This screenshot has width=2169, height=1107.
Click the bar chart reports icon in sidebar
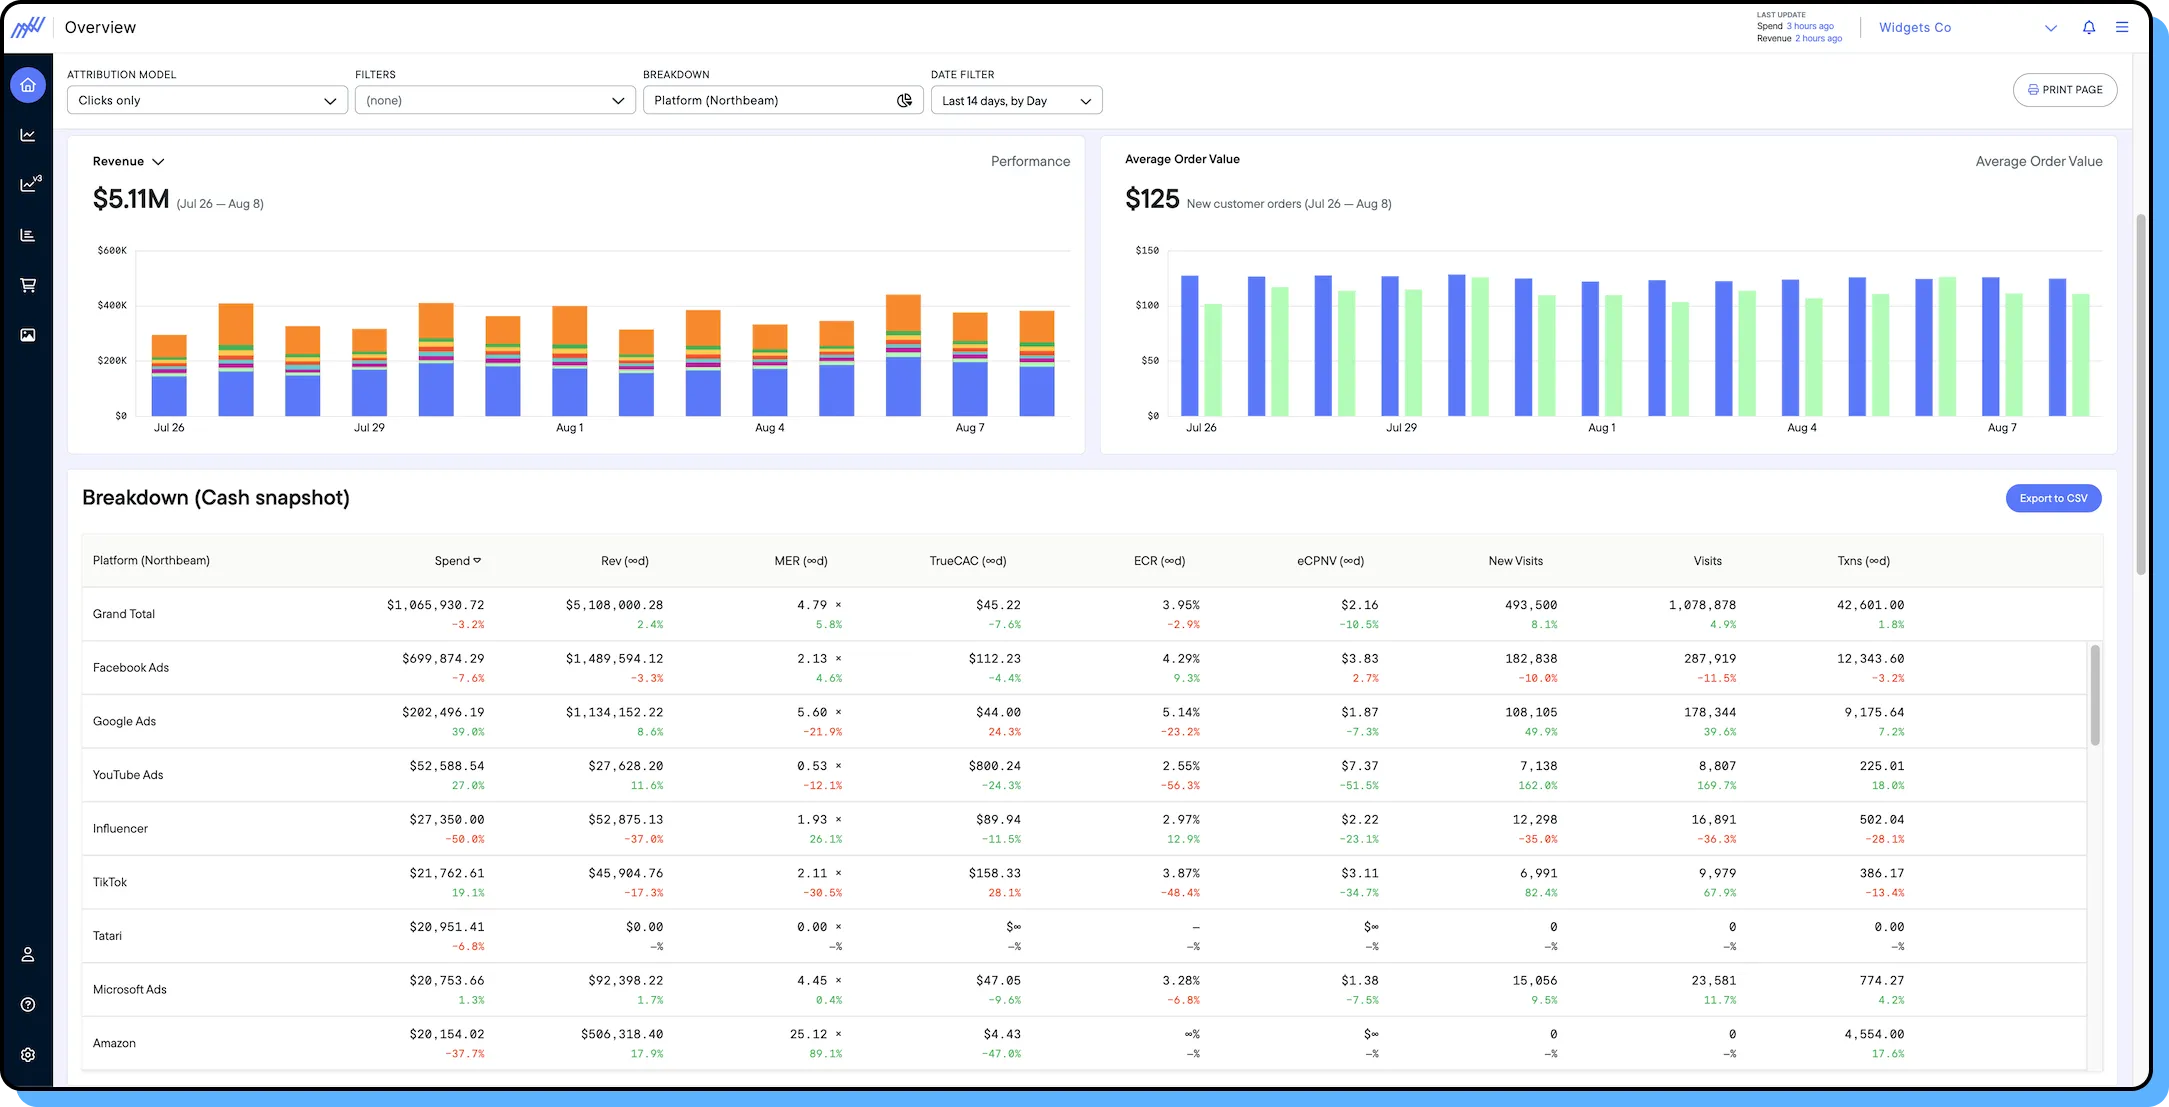[x=27, y=234]
